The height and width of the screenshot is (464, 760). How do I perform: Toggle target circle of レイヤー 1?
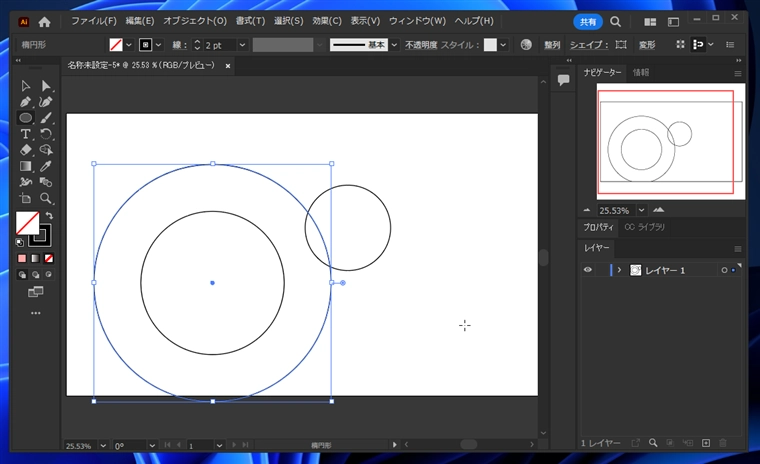[x=724, y=270]
